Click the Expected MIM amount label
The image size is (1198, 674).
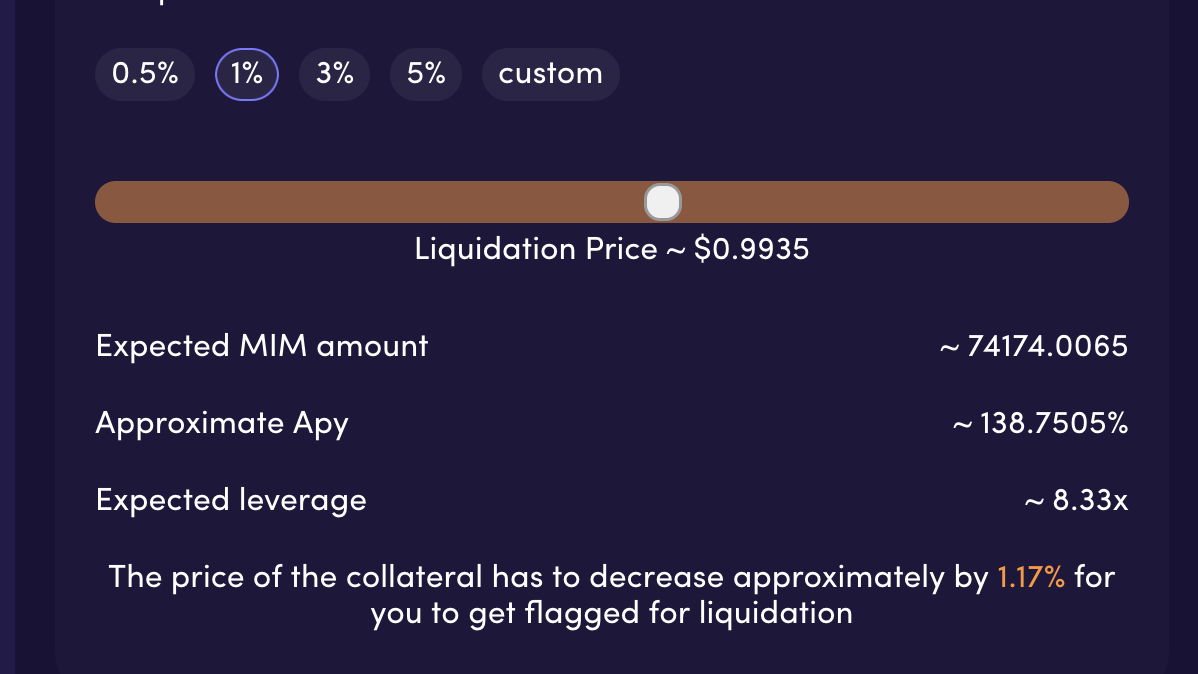coord(261,346)
